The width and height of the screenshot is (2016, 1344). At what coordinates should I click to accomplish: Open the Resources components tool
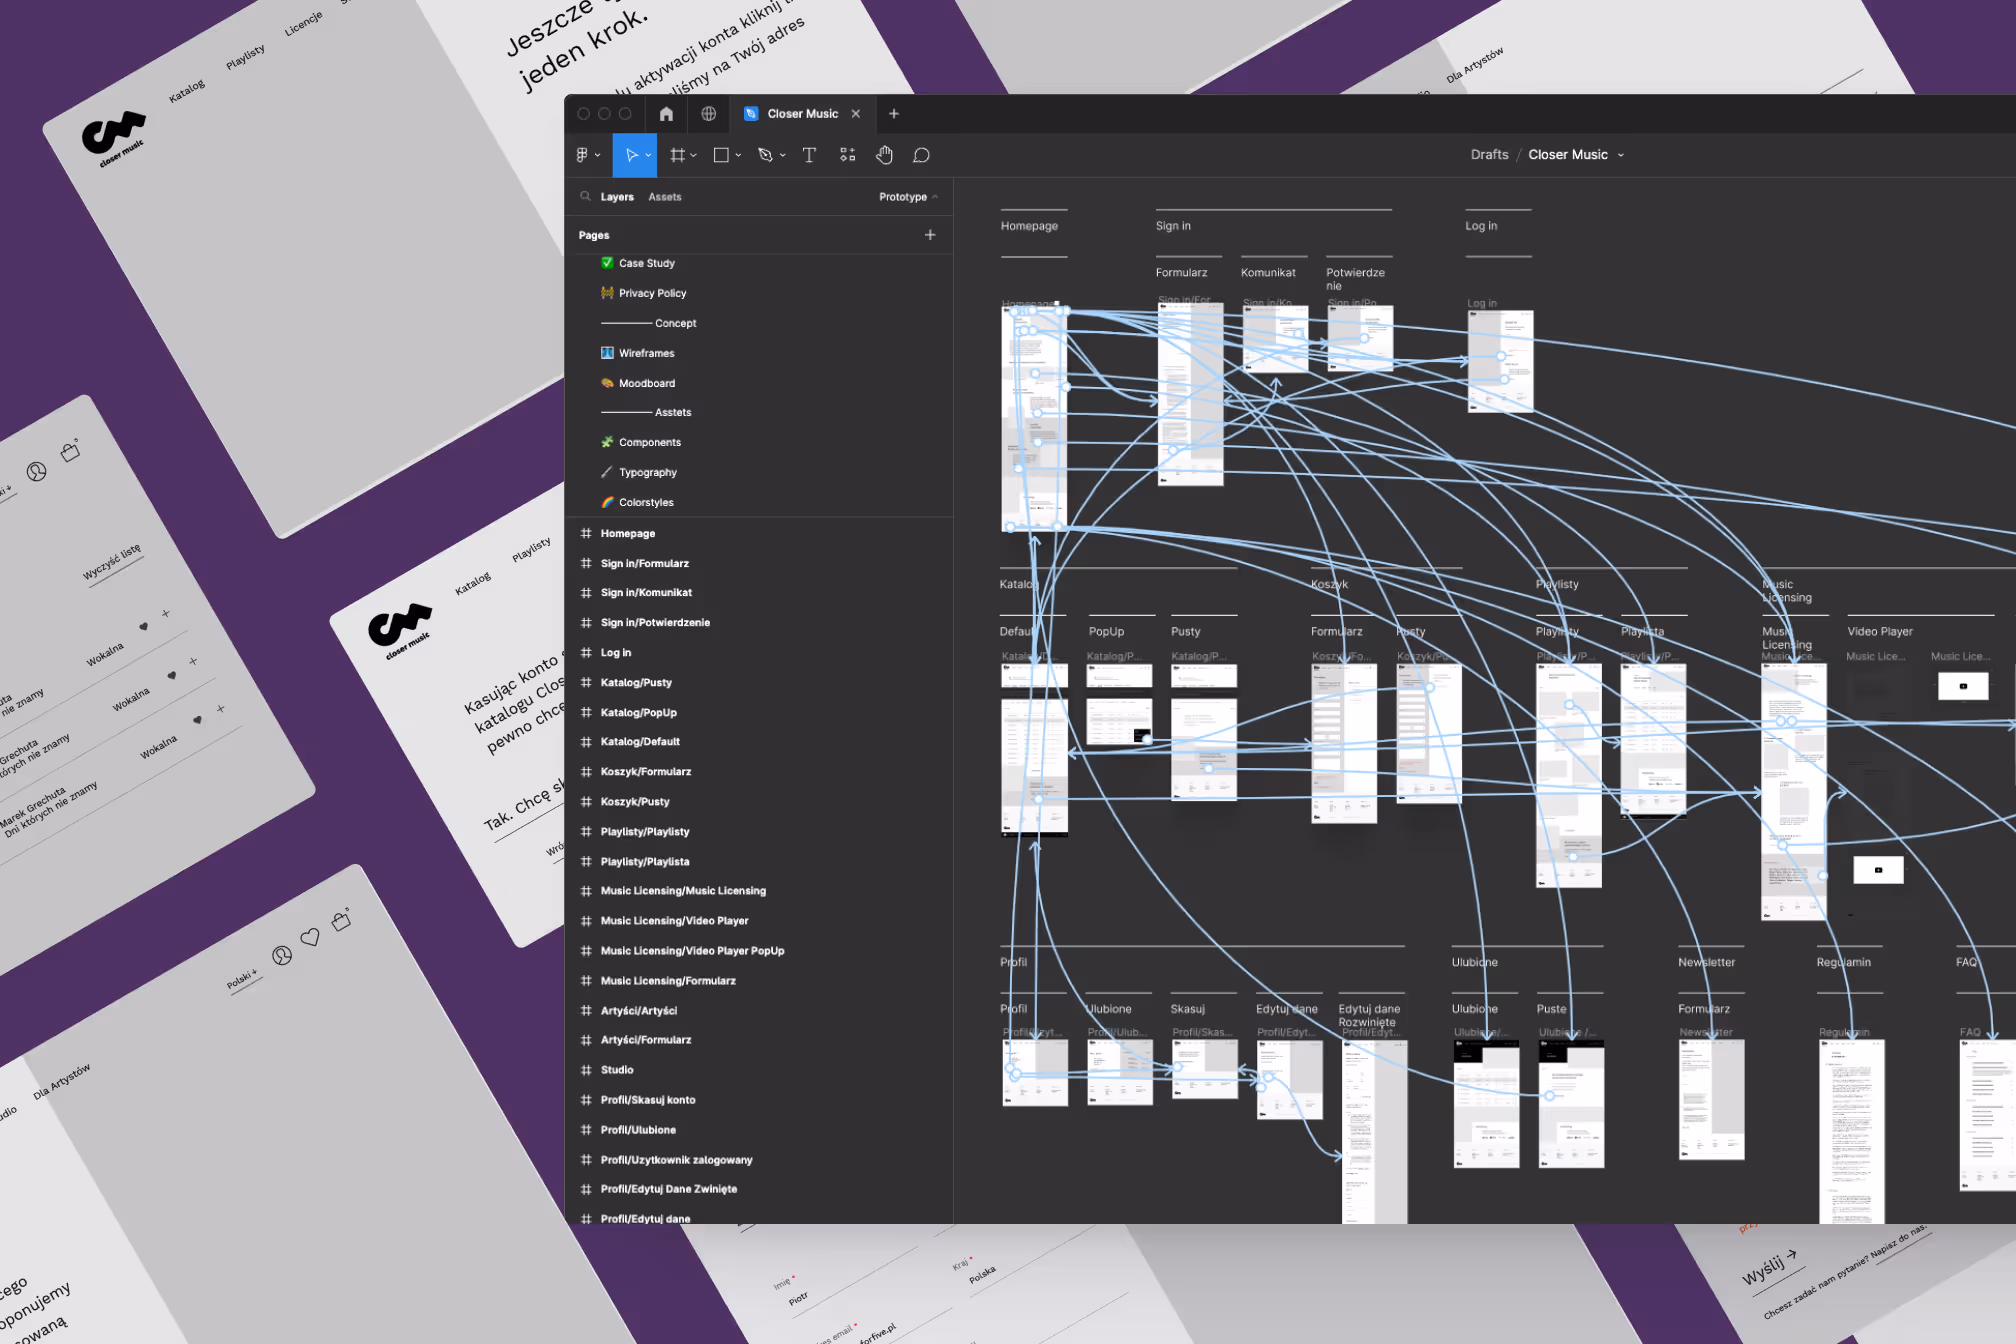tap(847, 155)
